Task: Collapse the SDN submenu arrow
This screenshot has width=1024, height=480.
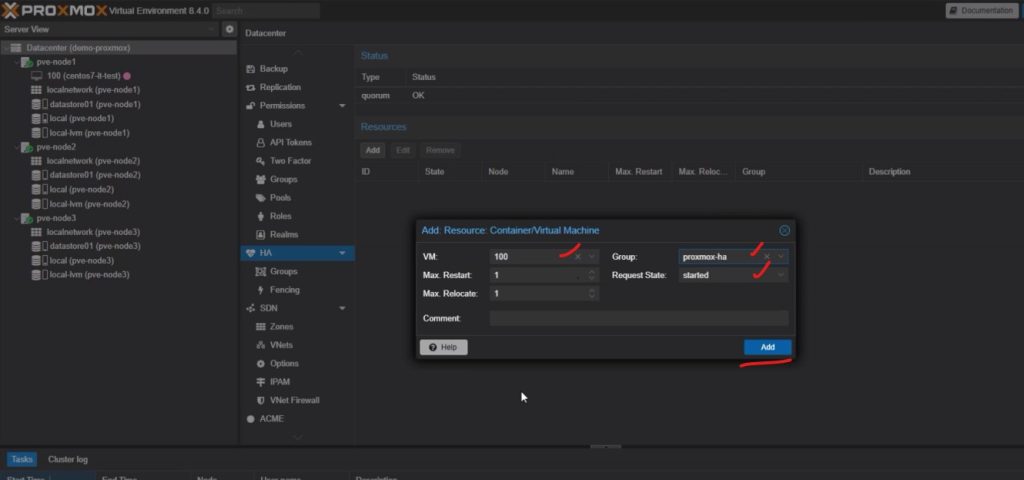Action: click(342, 308)
